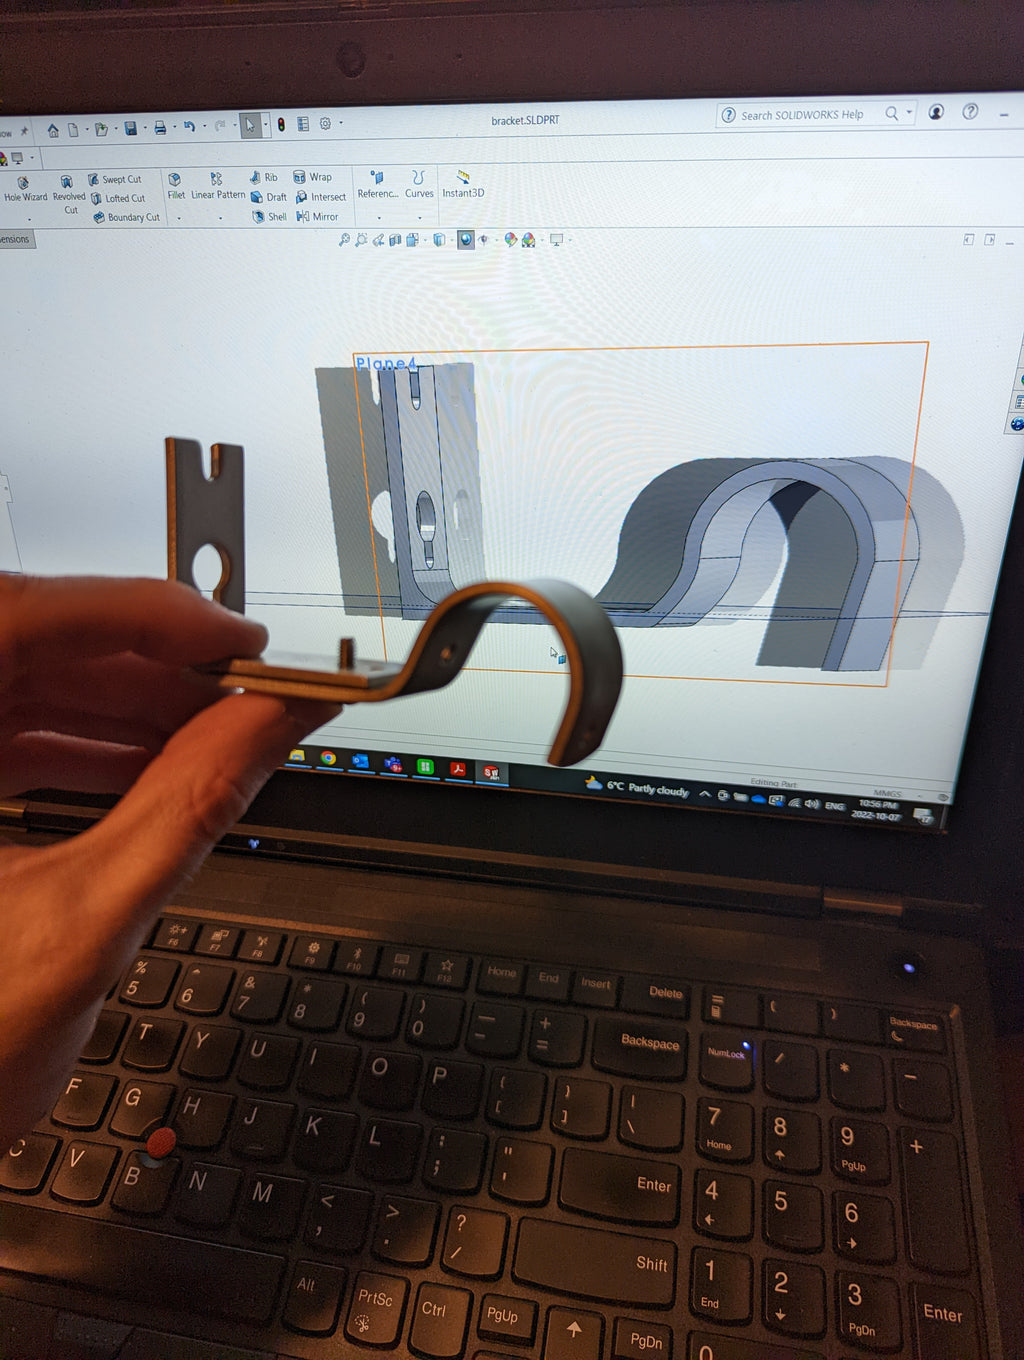The width and height of the screenshot is (1024, 1360).
Task: Click the Rebuild traffic light icon
Action: pyautogui.click(x=281, y=125)
